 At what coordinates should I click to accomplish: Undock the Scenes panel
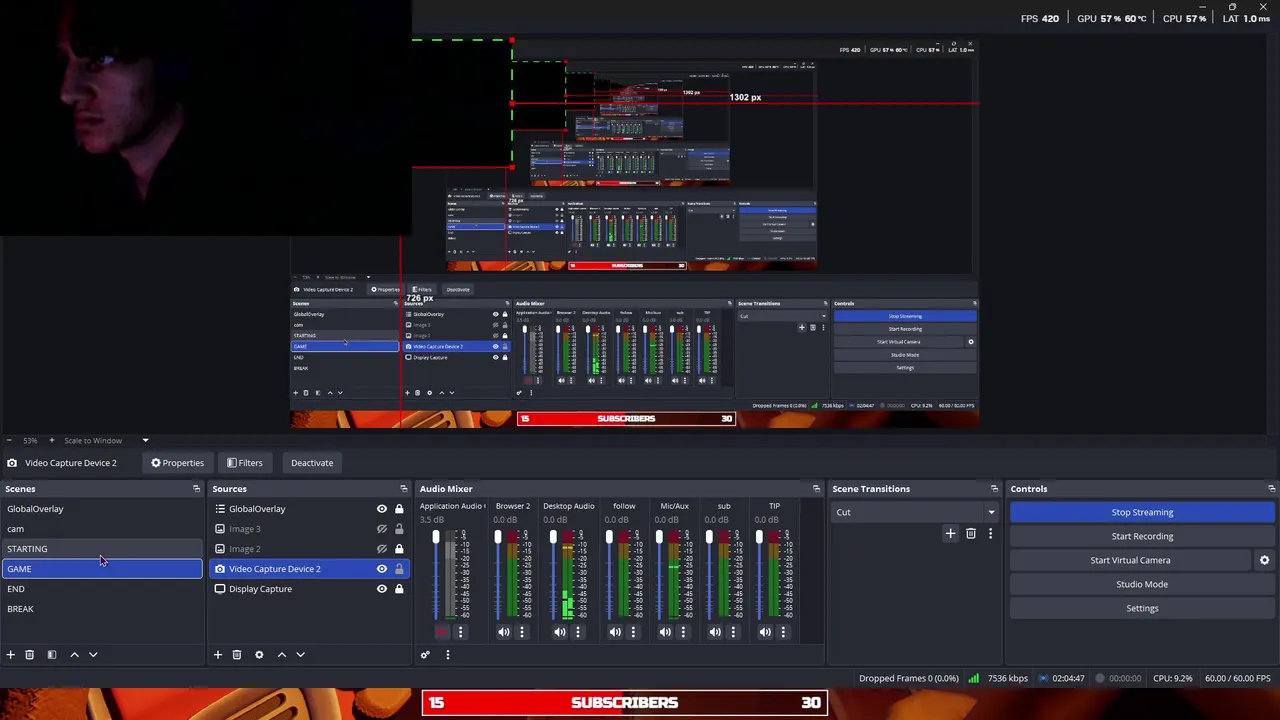click(x=196, y=489)
